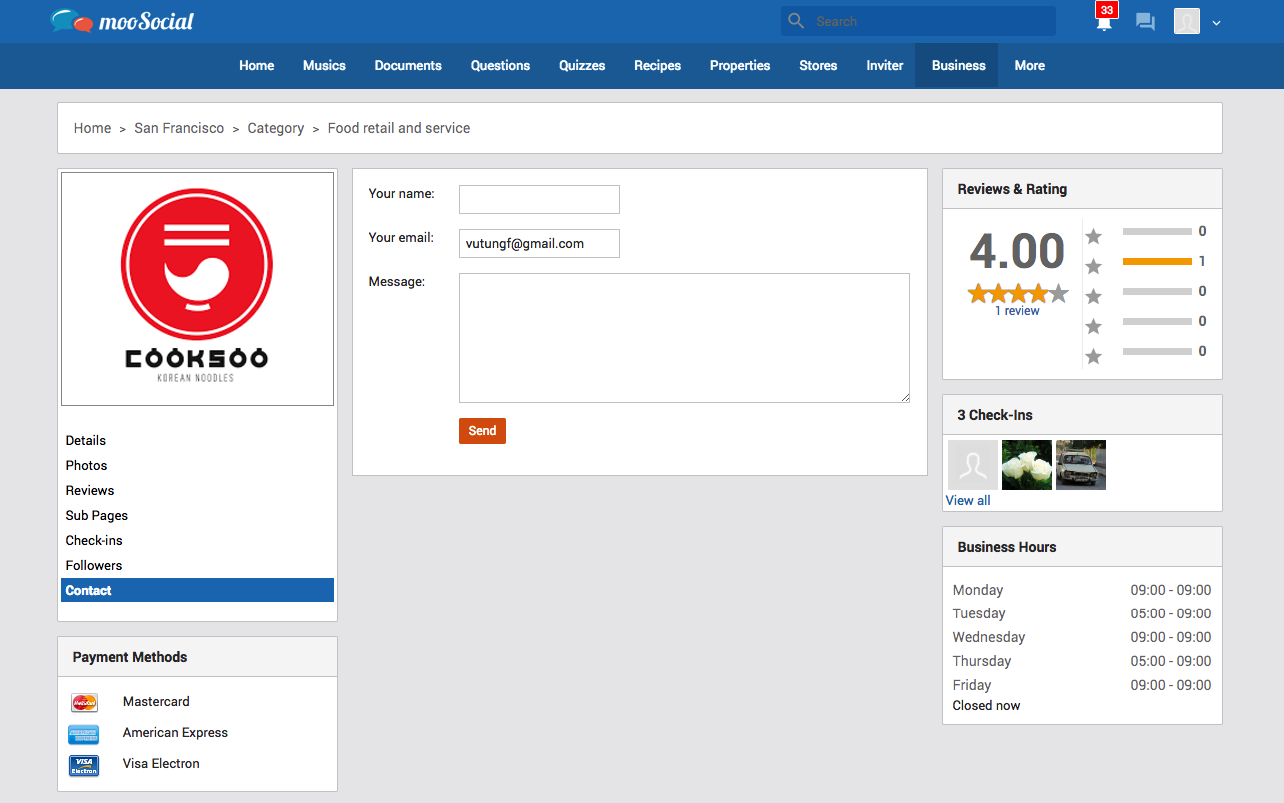1284x803 pixels.
Task: Click the top gray rating bar
Action: [x=1157, y=231]
